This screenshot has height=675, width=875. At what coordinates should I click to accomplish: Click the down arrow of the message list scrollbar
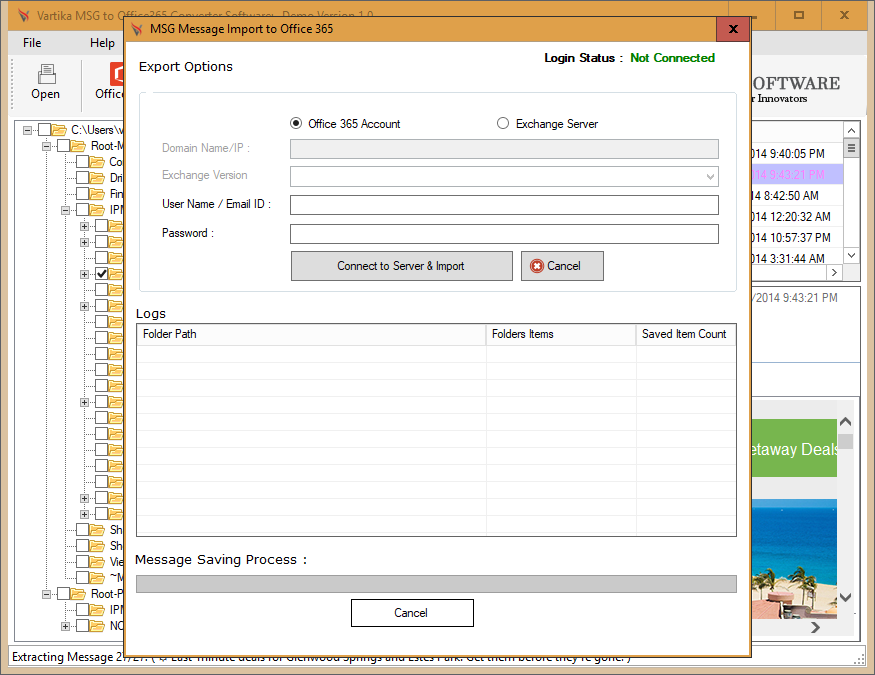[x=851, y=255]
